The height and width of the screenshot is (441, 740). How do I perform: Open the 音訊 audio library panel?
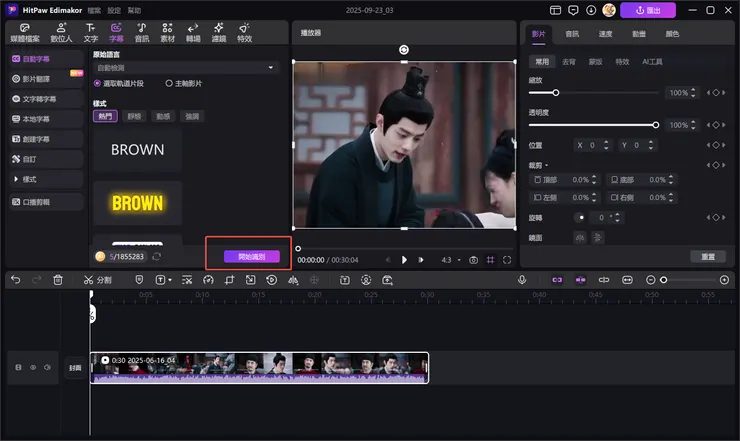point(142,33)
